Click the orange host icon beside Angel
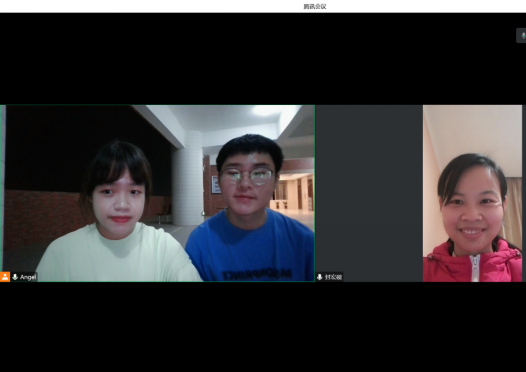The width and height of the screenshot is (526, 372). click(5, 277)
